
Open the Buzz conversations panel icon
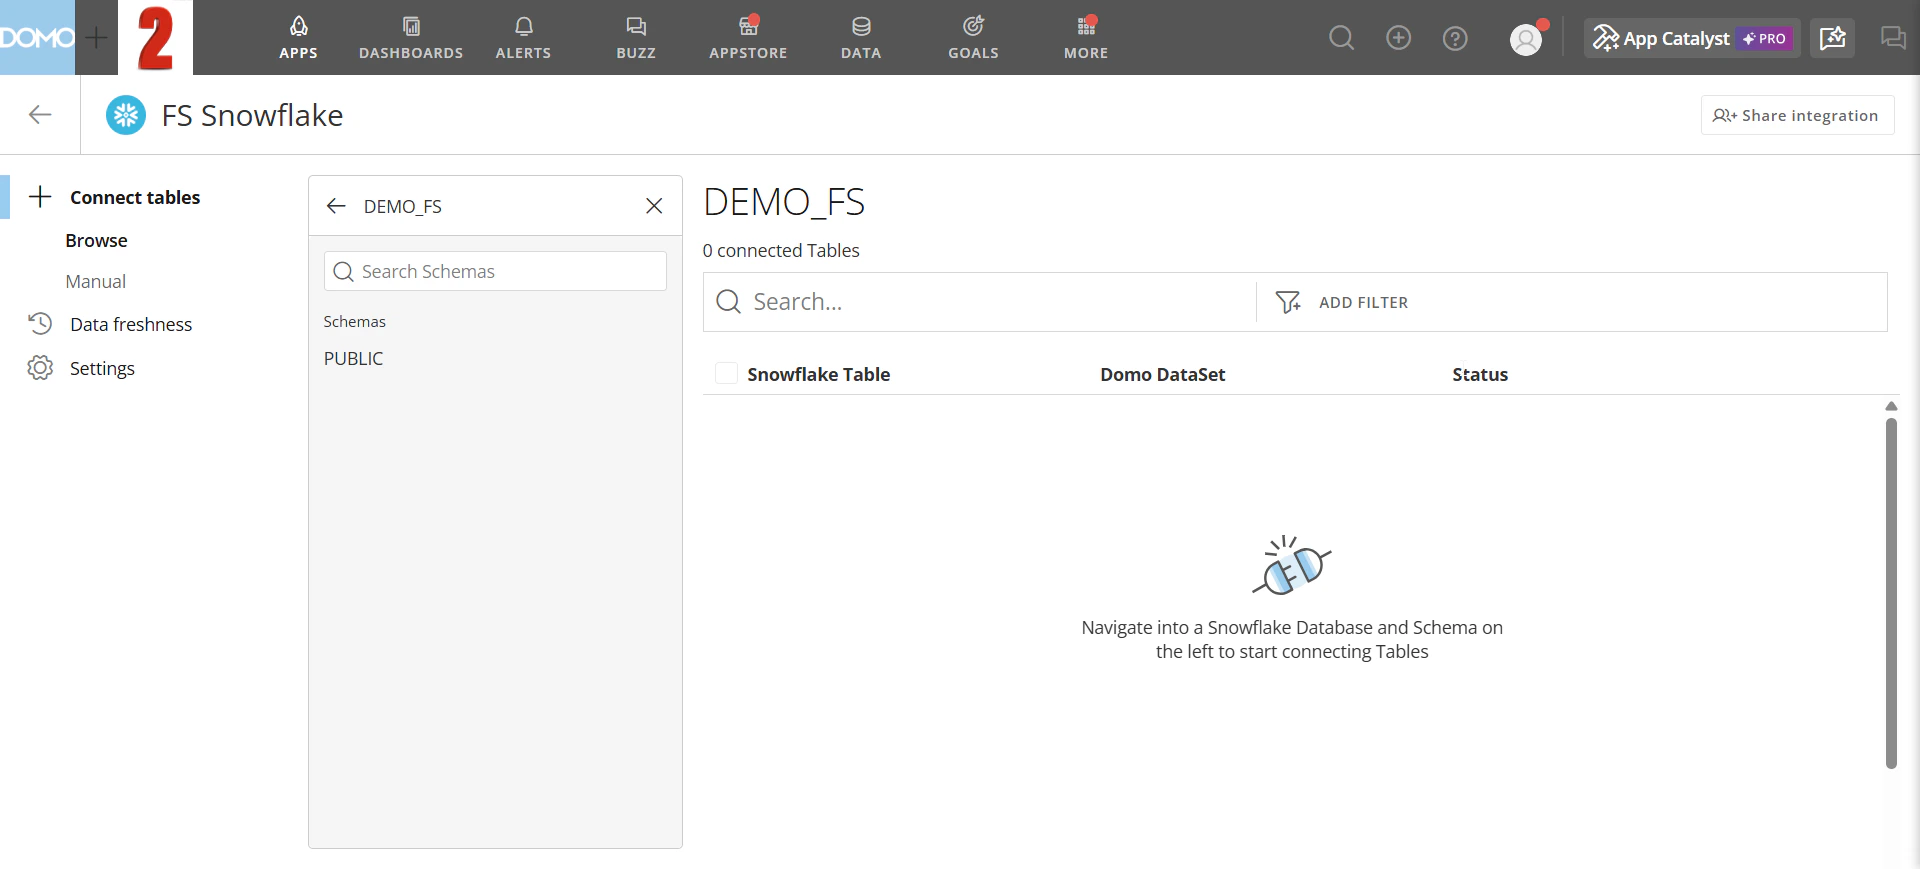point(1892,38)
